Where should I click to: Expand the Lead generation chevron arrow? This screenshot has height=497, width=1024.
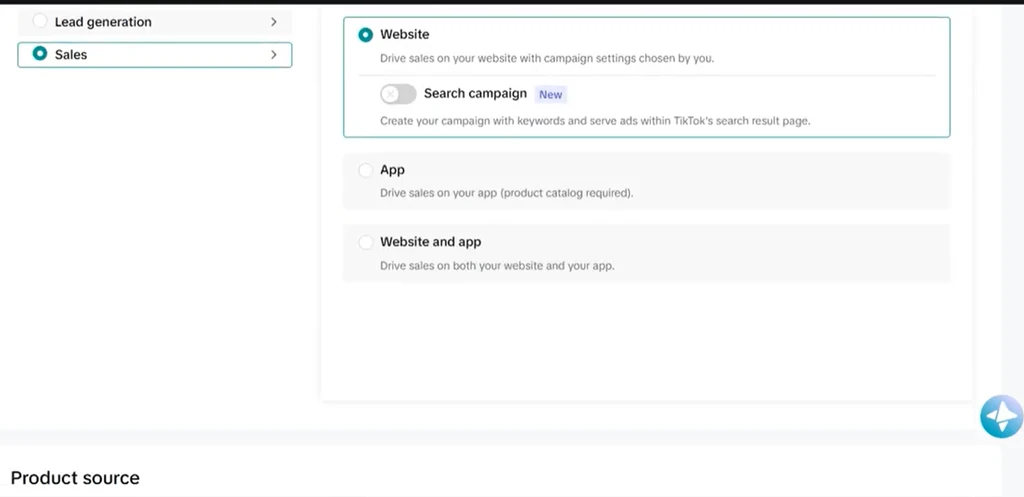point(274,22)
